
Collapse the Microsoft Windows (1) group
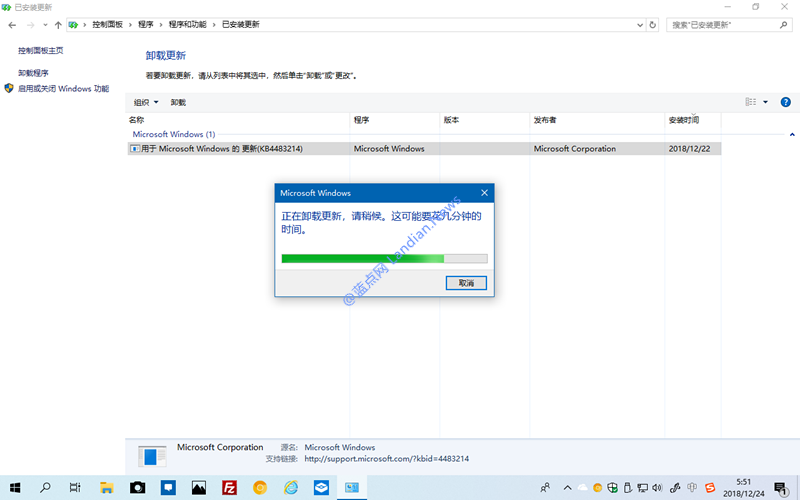click(x=792, y=135)
